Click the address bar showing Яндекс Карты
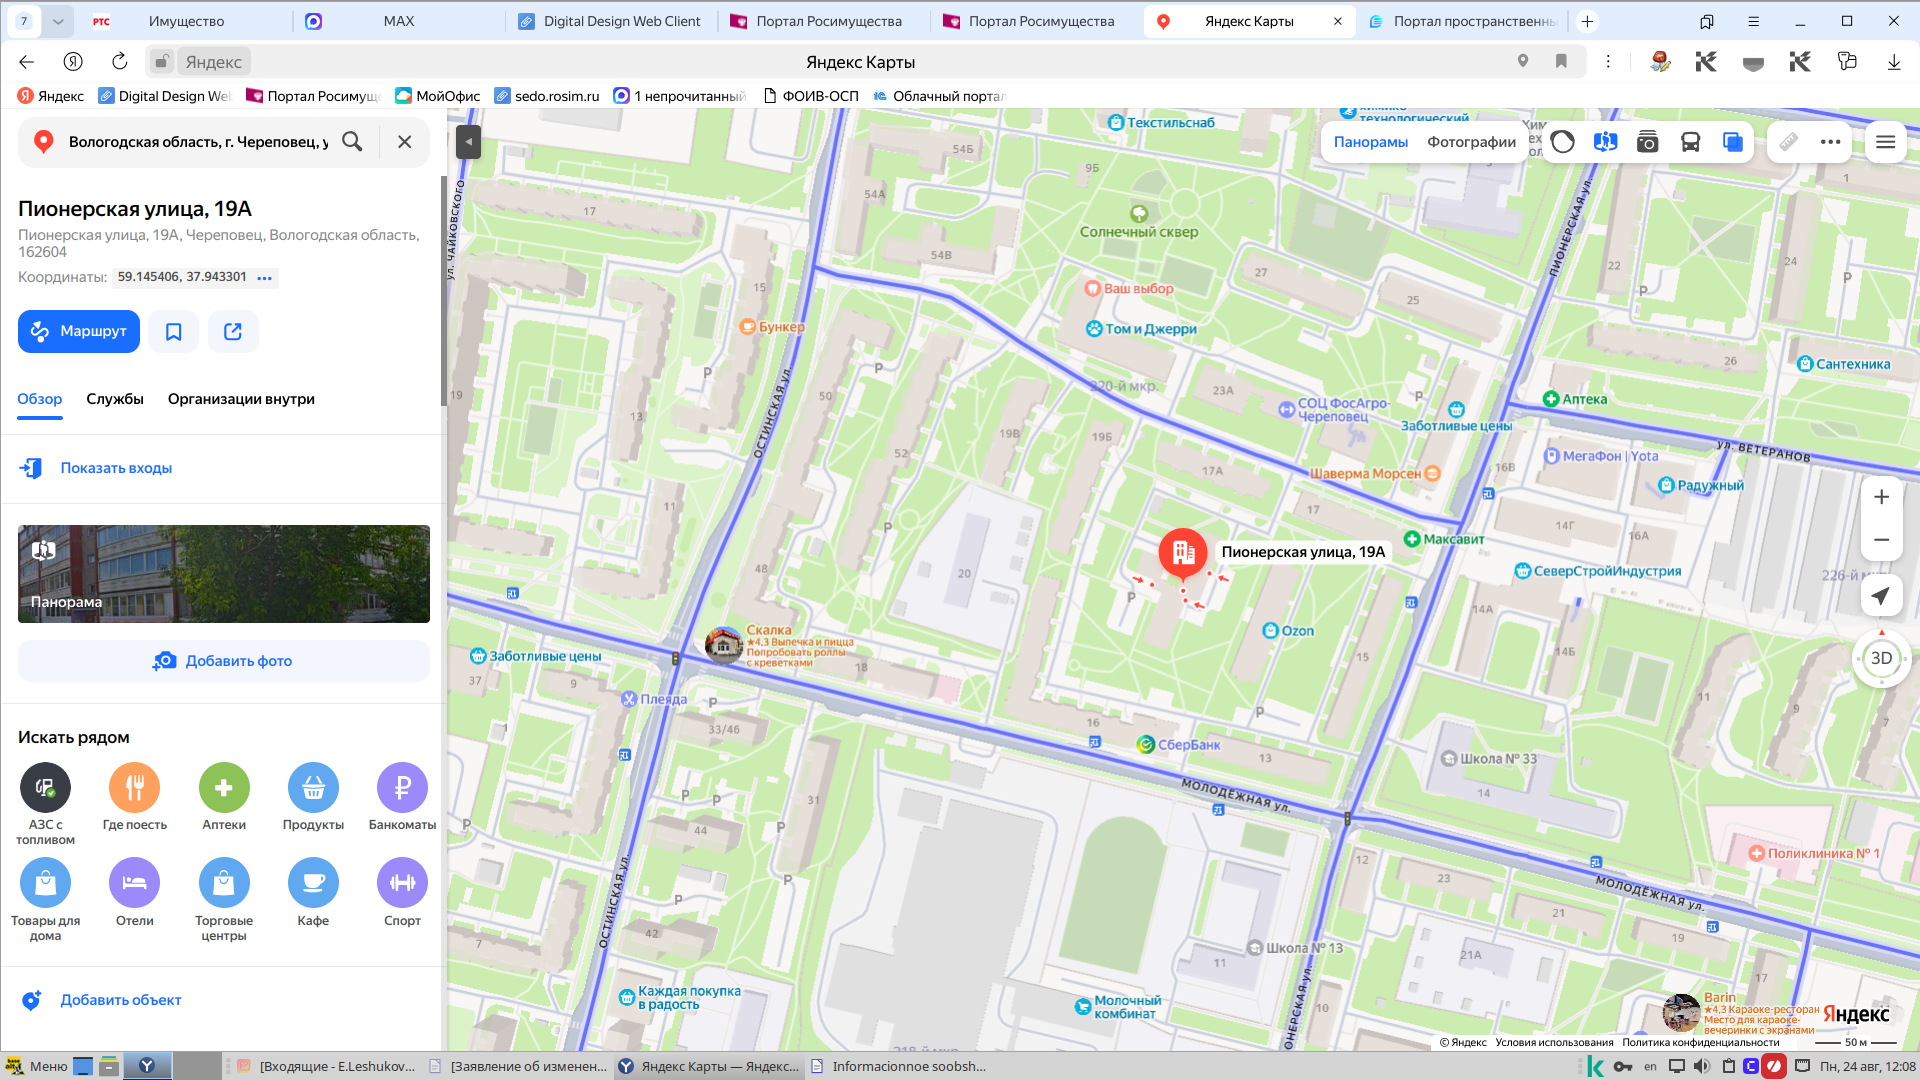 point(860,62)
